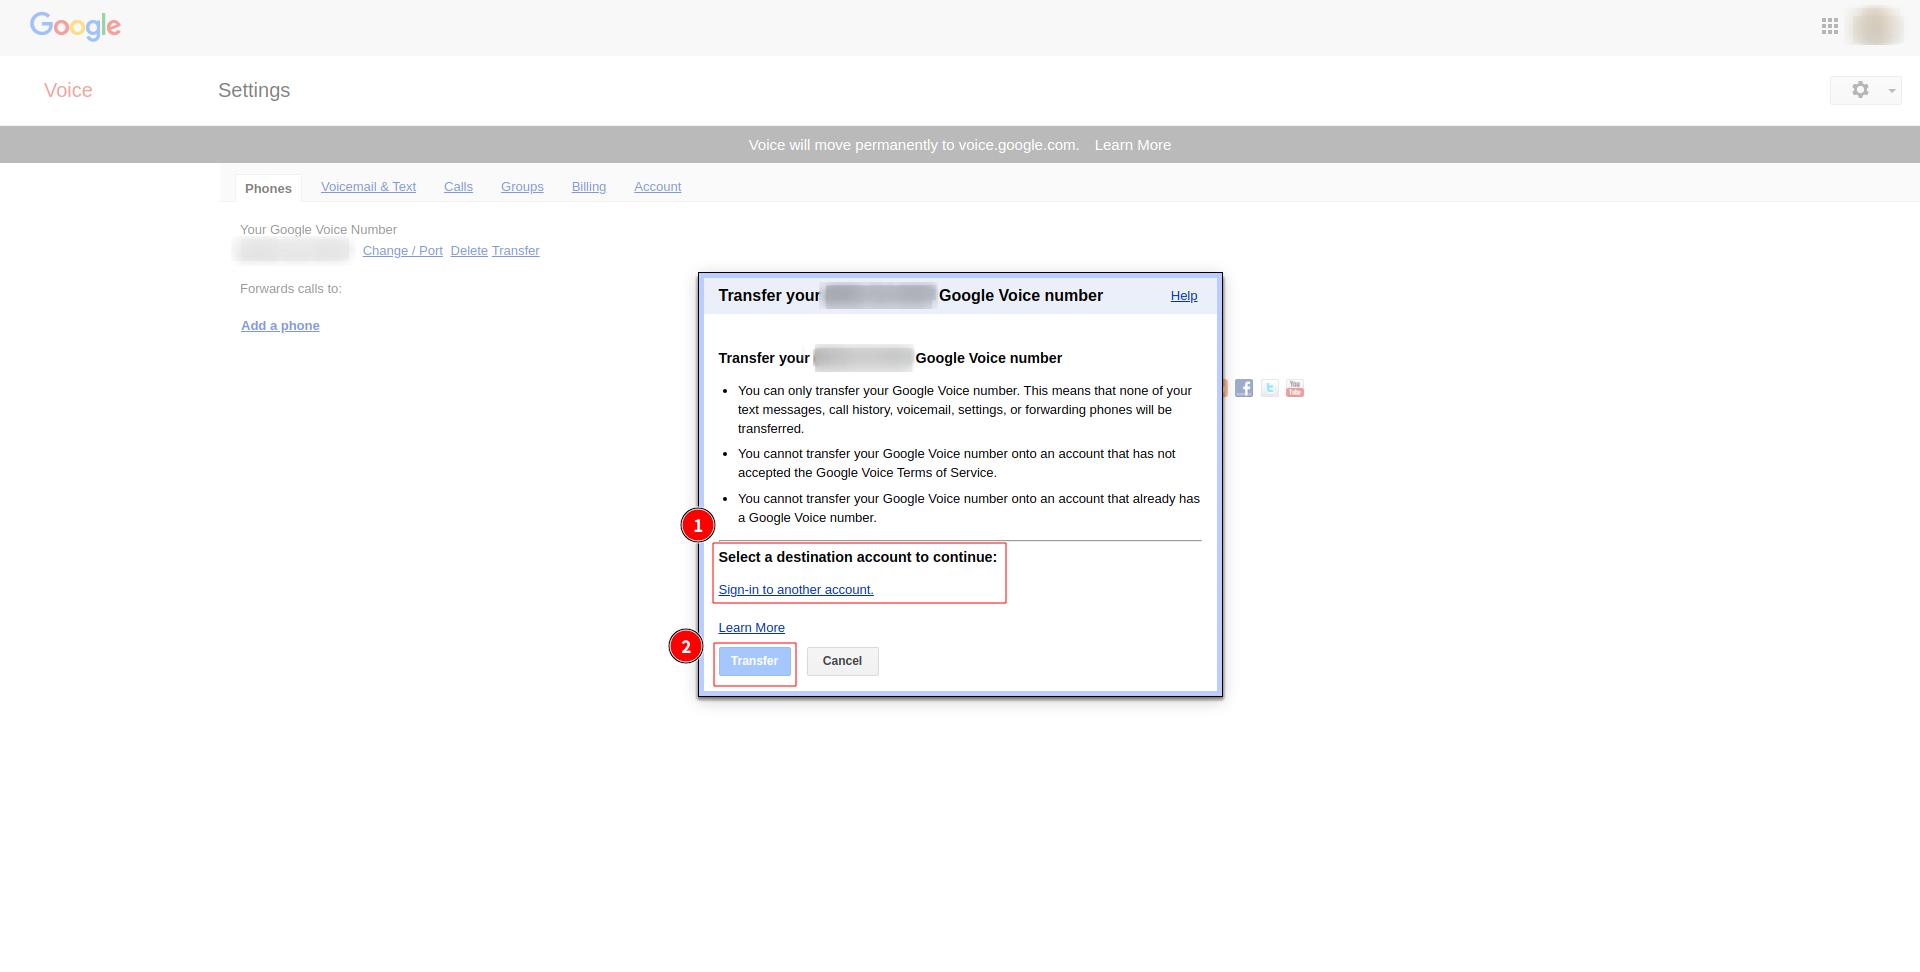Open the Voicemail & Text tab
The height and width of the screenshot is (972, 1920).
tap(368, 187)
